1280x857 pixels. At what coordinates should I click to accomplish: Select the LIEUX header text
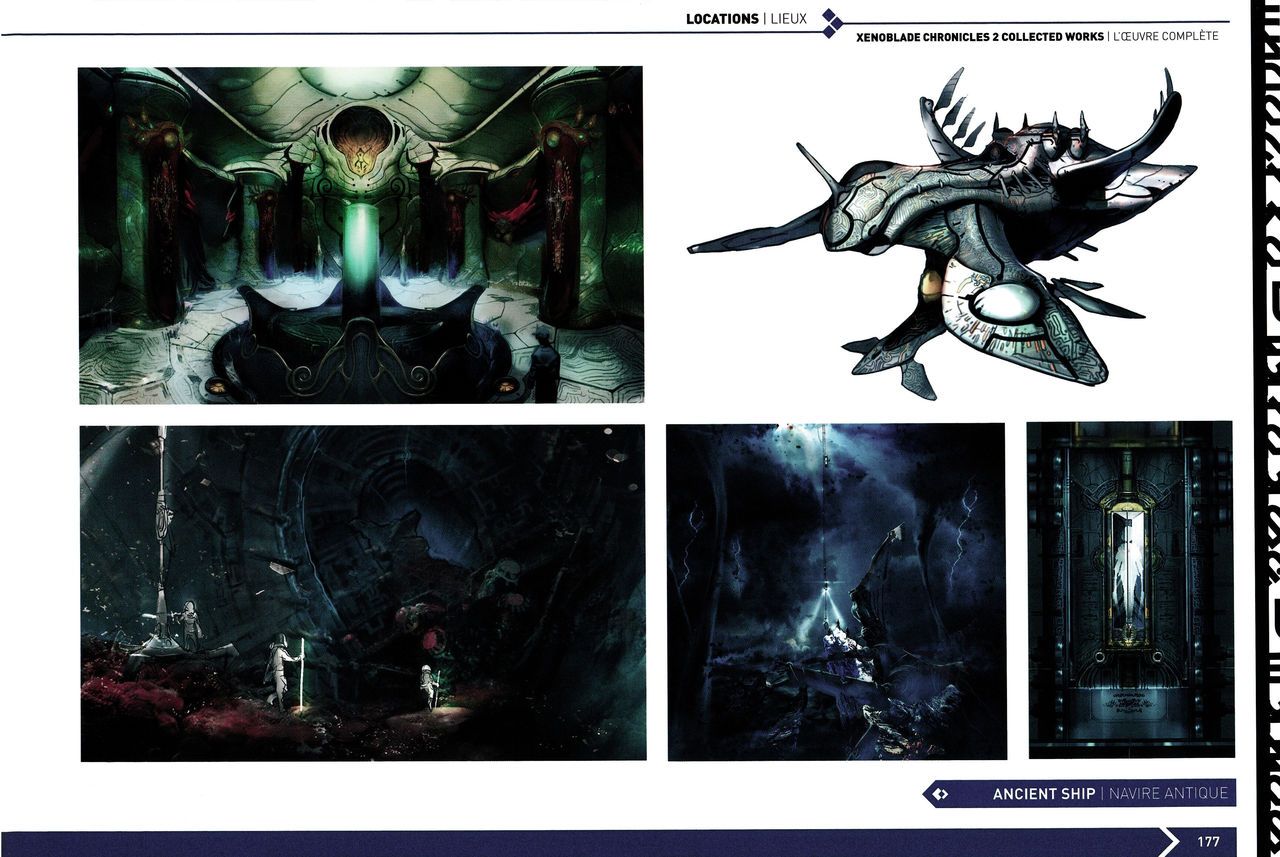[788, 19]
